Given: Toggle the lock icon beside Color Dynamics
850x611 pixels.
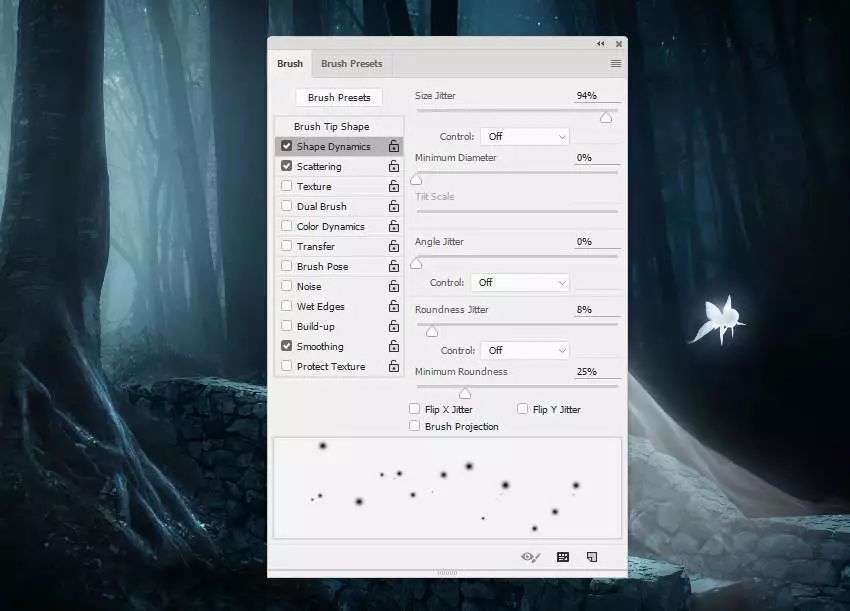Looking at the screenshot, I should click(x=394, y=226).
